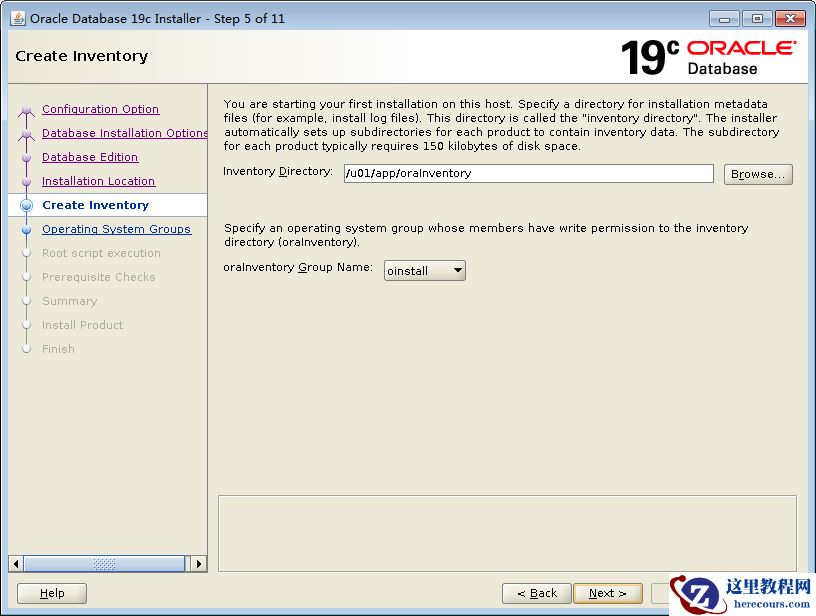The height and width of the screenshot is (616, 816).
Task: Minimize the installer window
Action: [724, 19]
